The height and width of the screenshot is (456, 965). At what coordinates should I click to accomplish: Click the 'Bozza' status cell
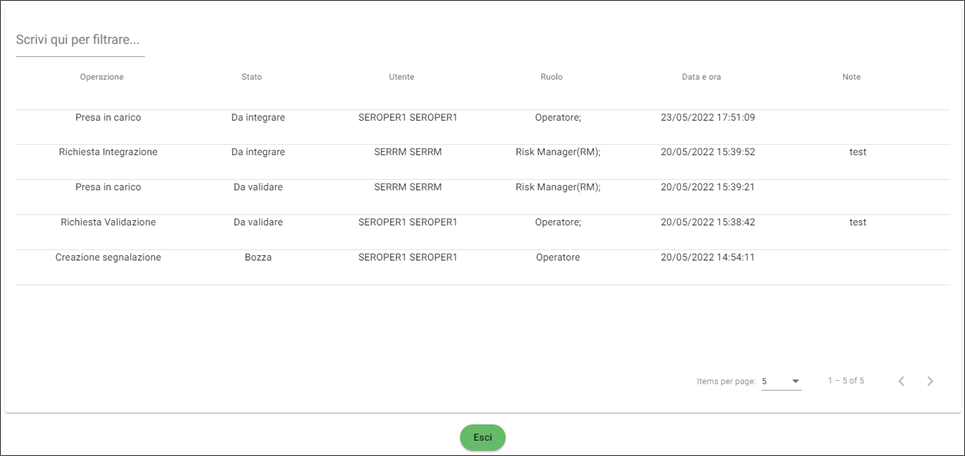(258, 257)
